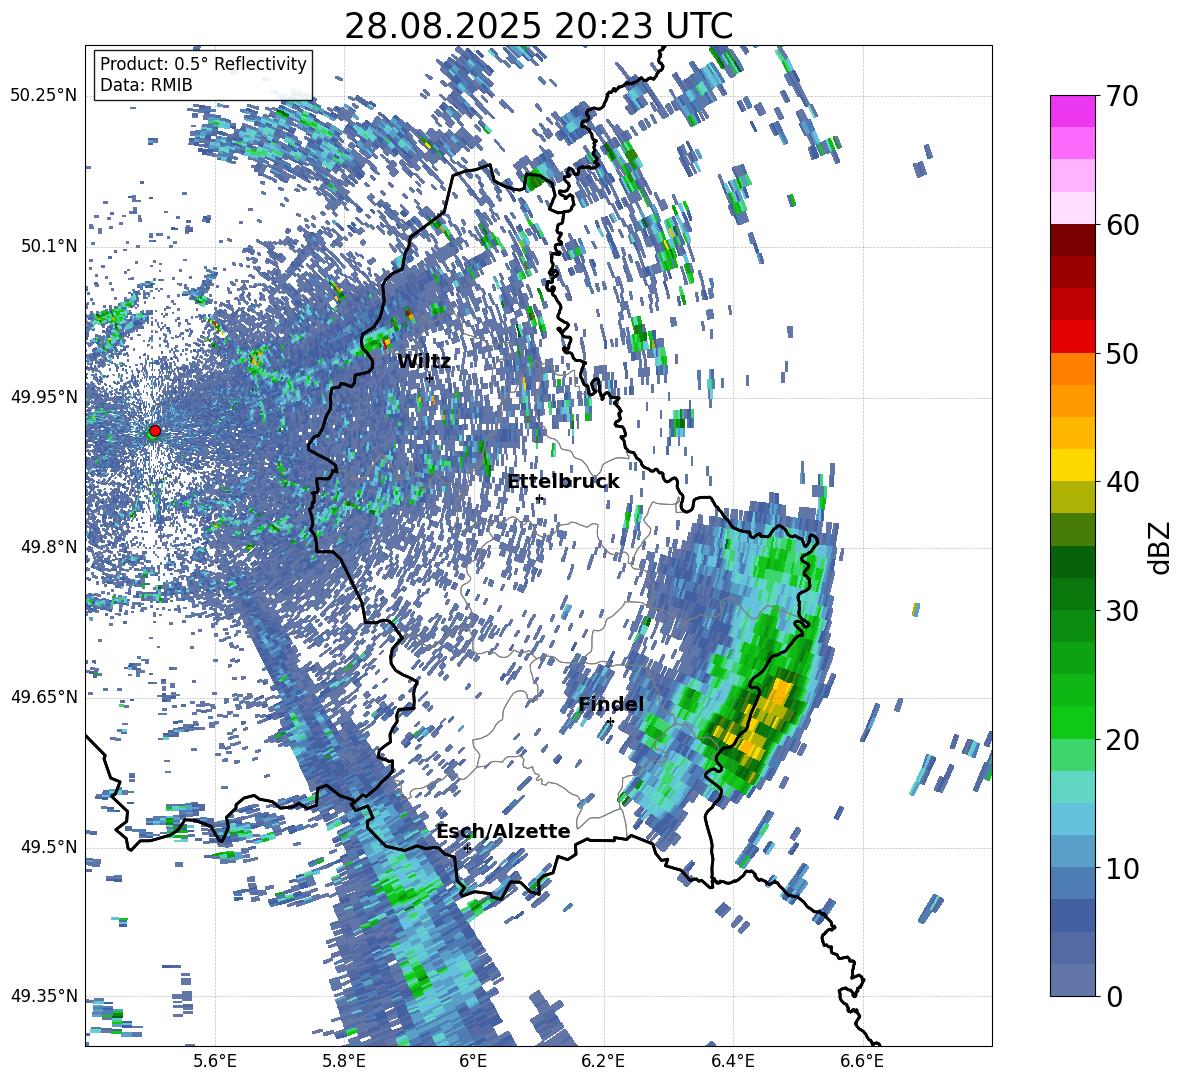Click the 'Data: RMIB' text
This screenshot has height=1081, width=1184.
[146, 85]
